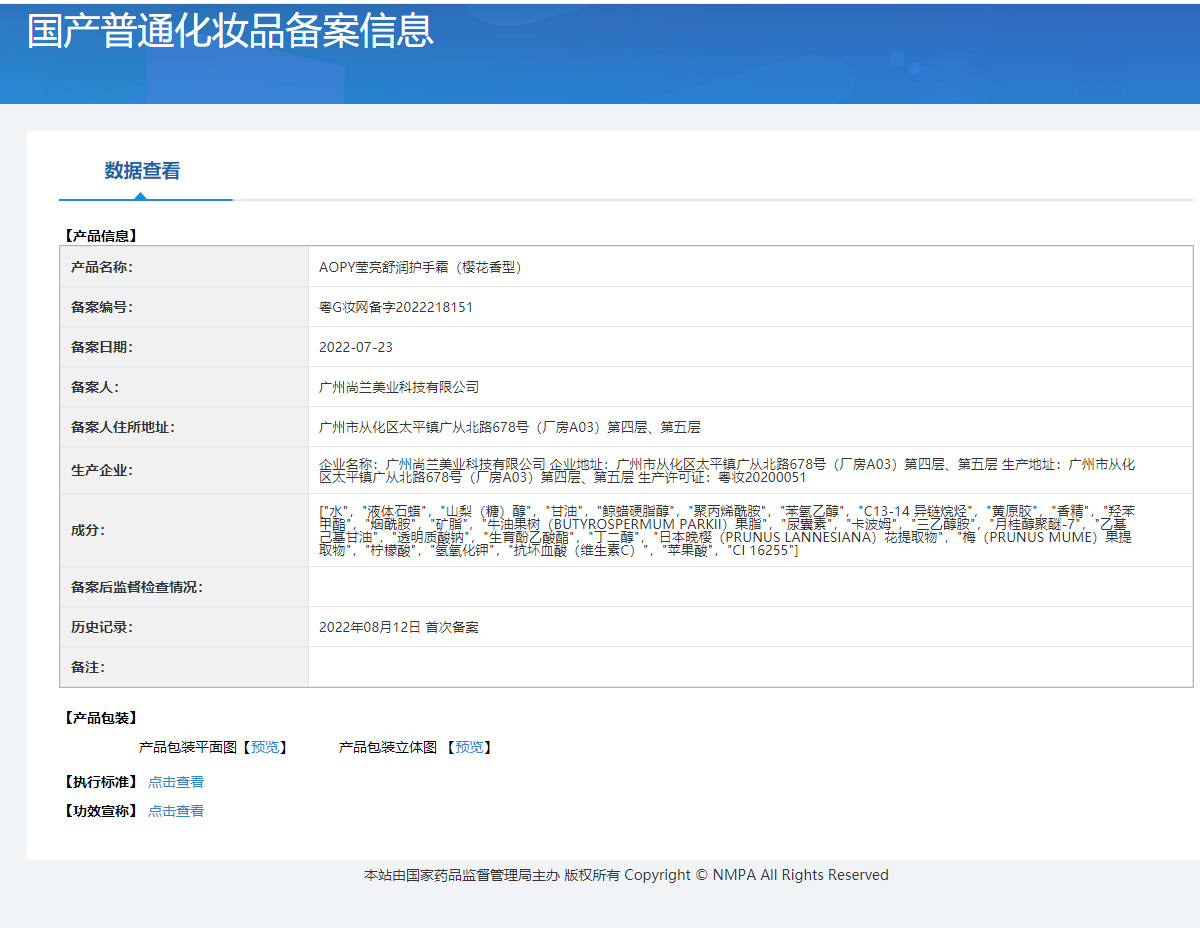
Task: Select product name AOPY莹亮舒润护手霜（樱花香型）
Action: click(x=420, y=267)
